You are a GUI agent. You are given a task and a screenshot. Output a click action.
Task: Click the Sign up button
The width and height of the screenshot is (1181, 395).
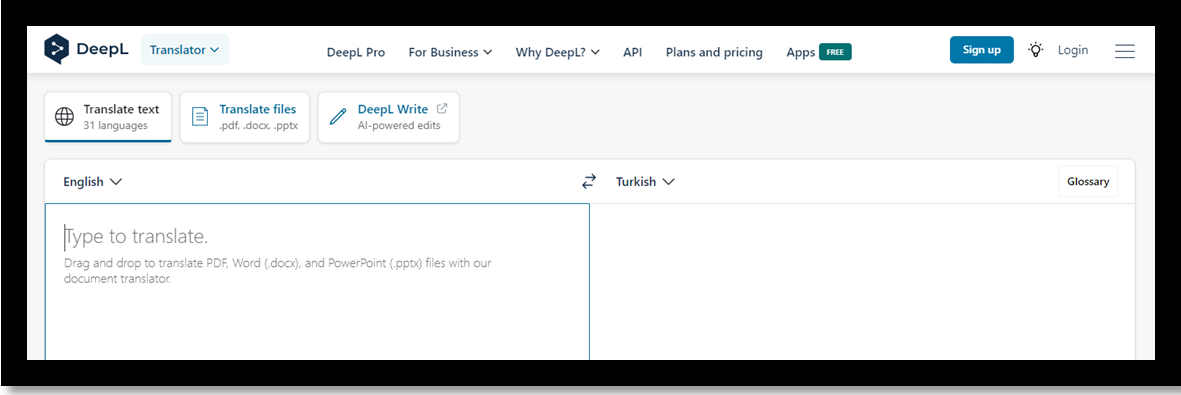click(981, 50)
